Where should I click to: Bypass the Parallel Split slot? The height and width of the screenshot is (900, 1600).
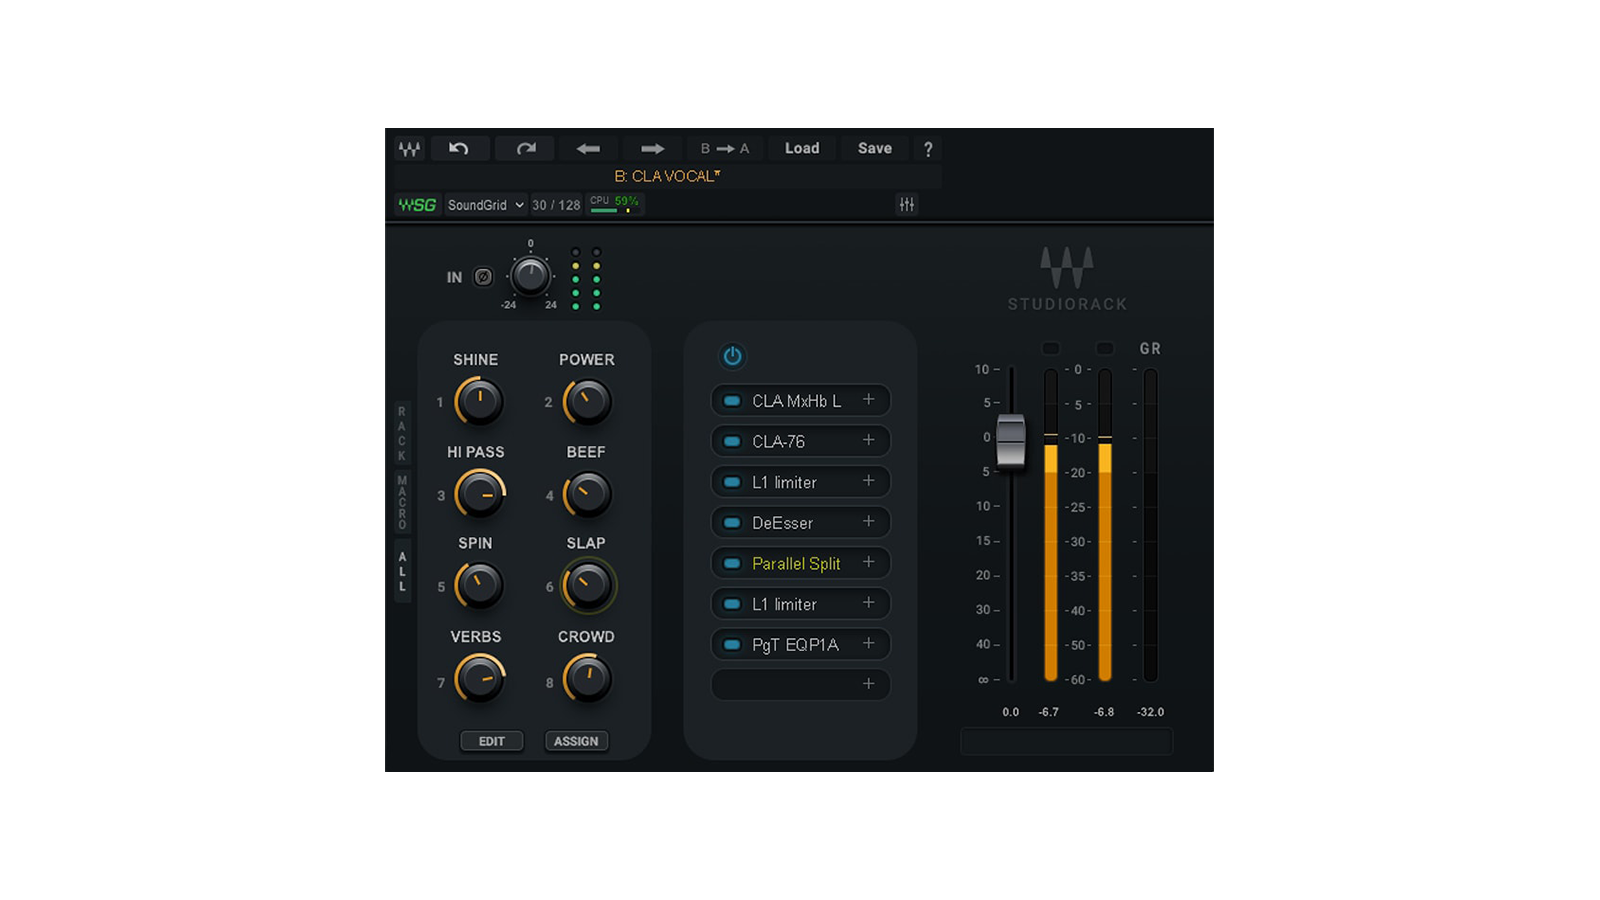[732, 564]
